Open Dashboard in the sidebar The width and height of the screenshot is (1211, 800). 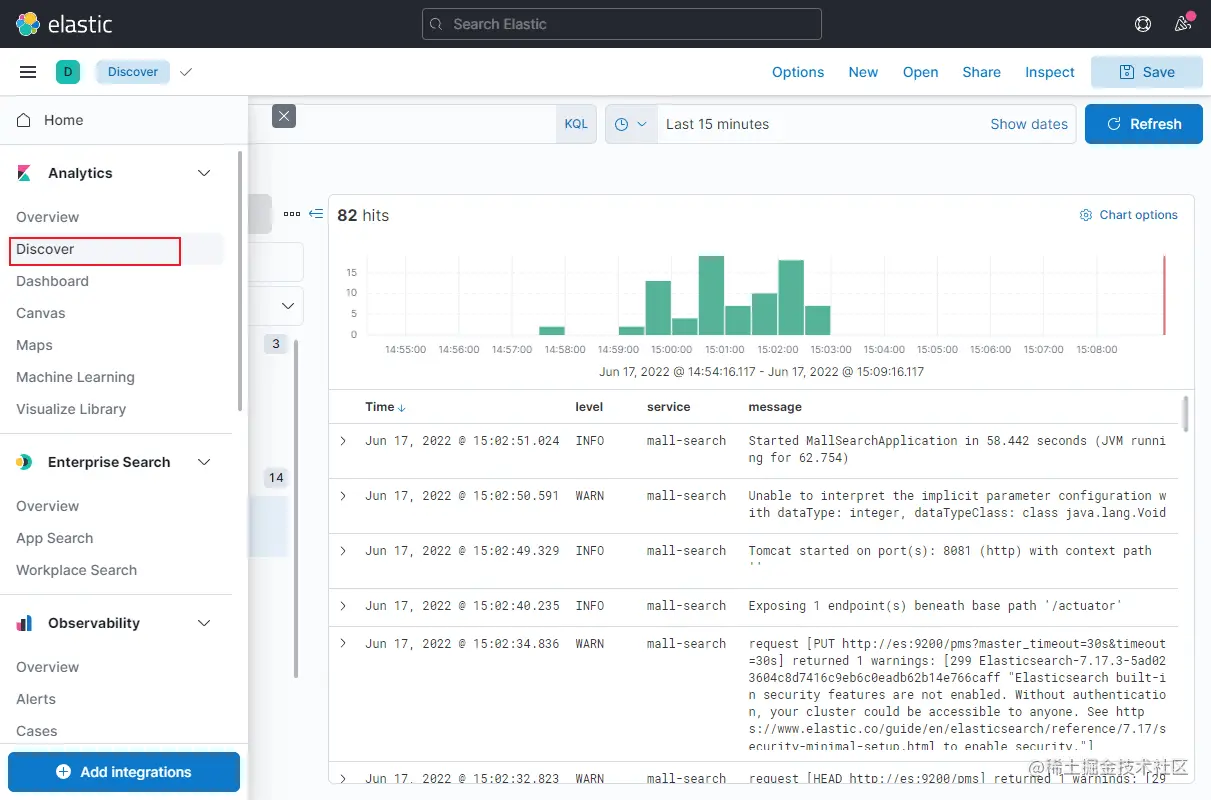[52, 281]
